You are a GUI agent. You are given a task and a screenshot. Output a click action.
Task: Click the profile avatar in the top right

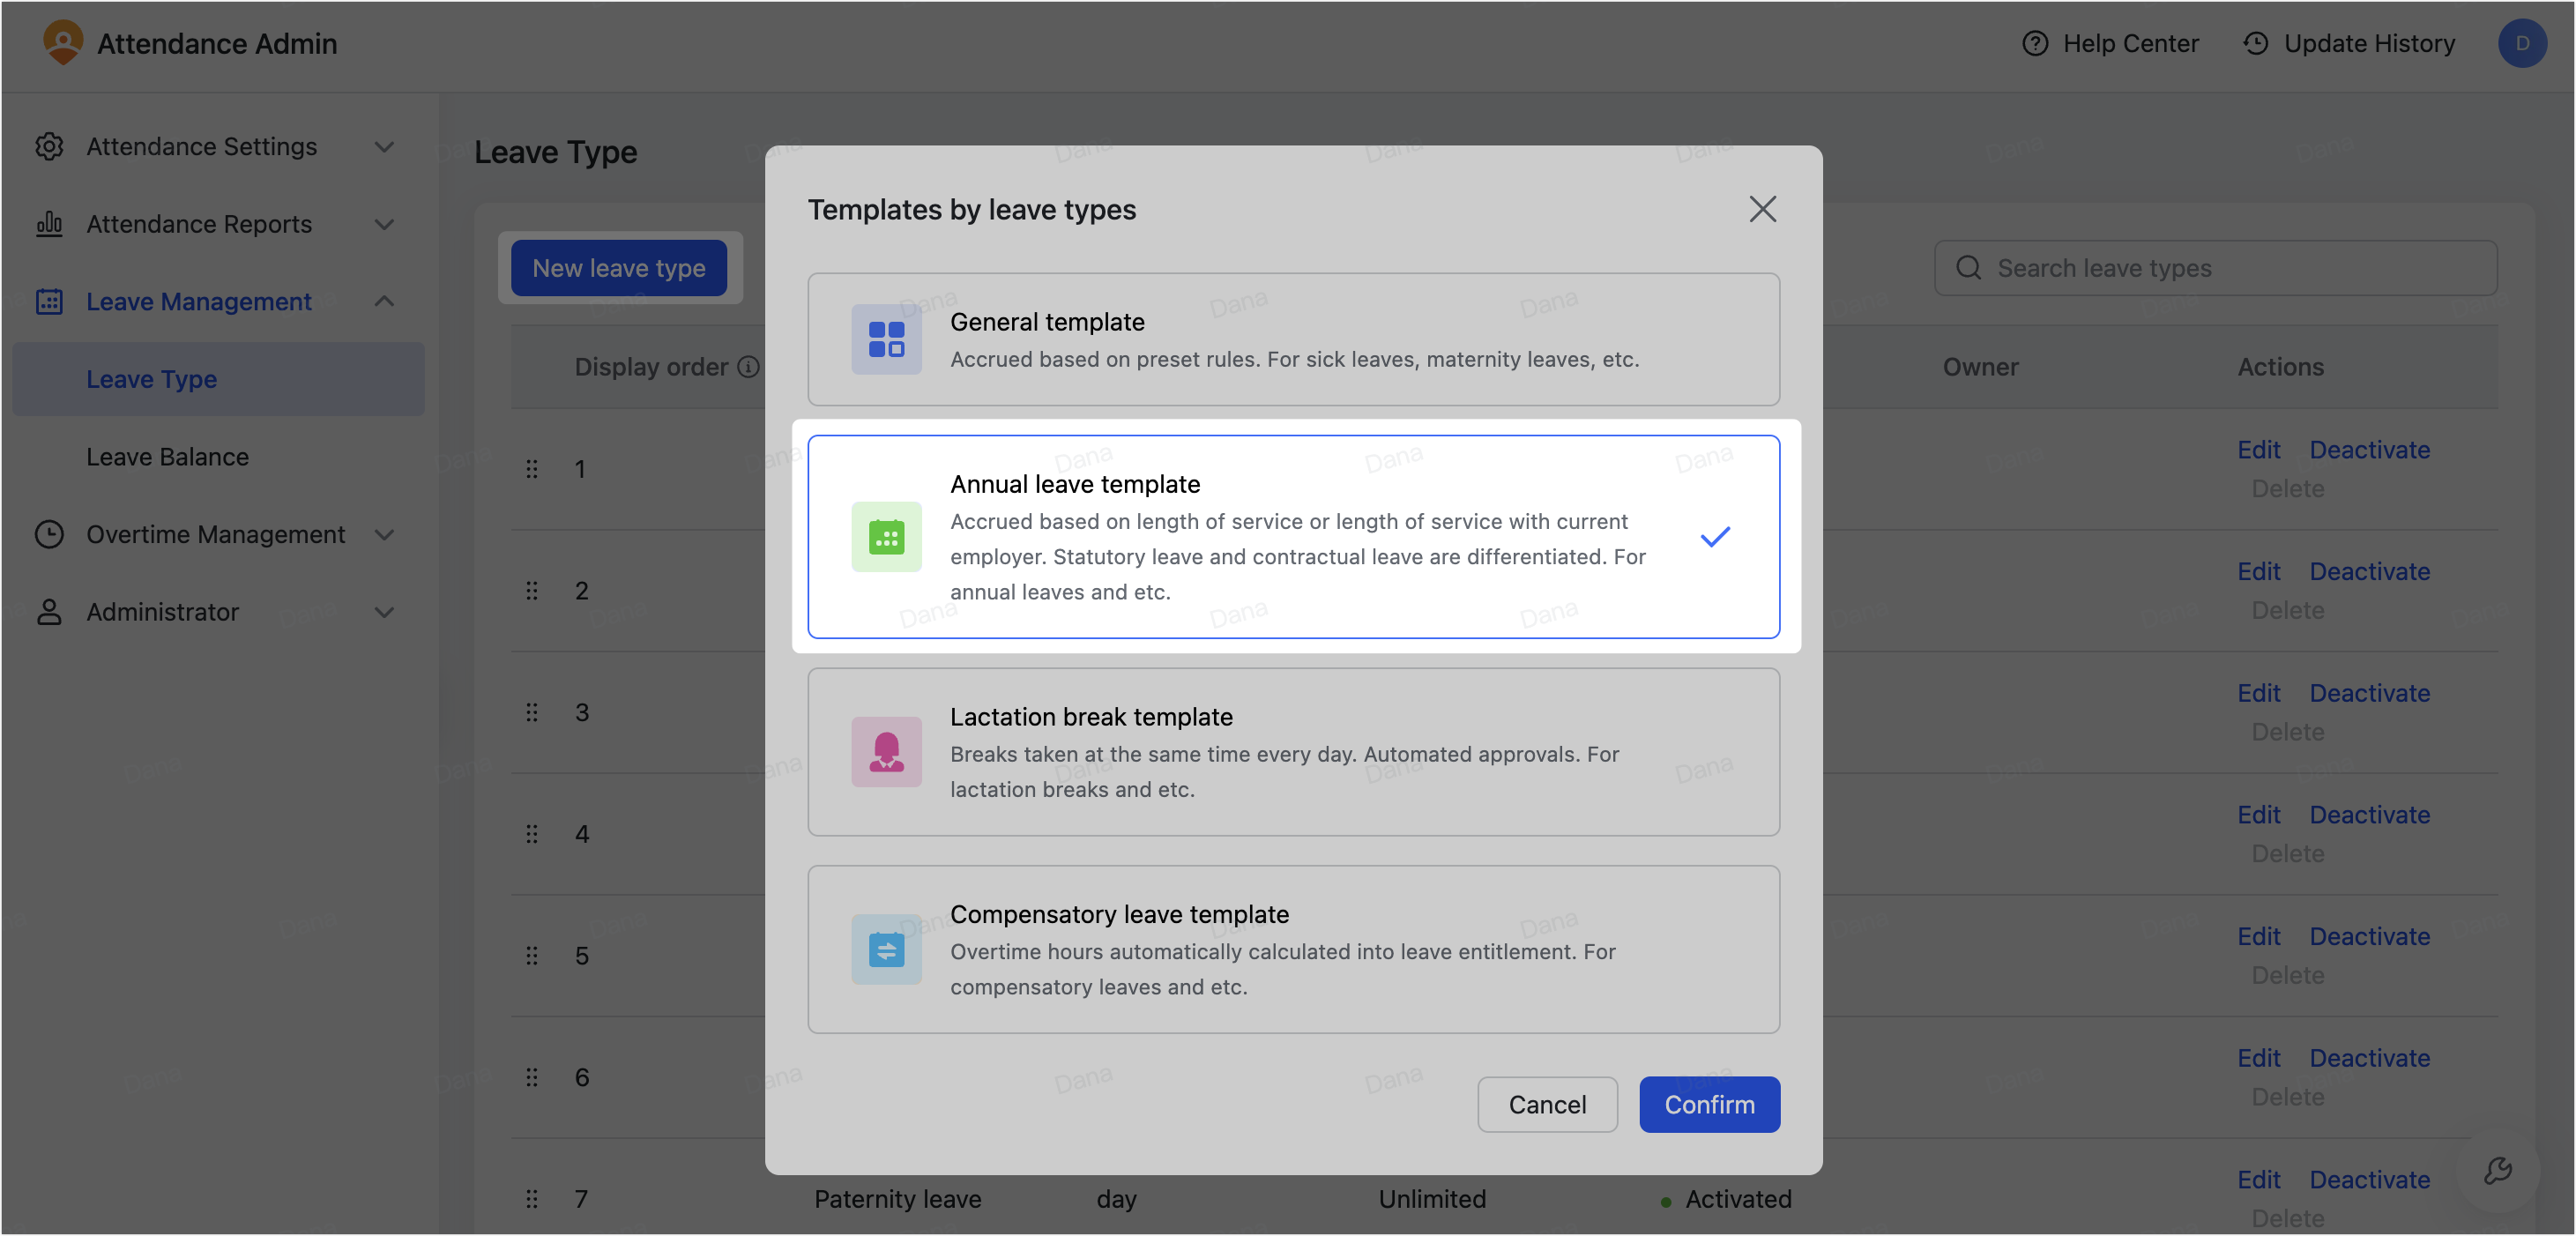[x=2522, y=43]
